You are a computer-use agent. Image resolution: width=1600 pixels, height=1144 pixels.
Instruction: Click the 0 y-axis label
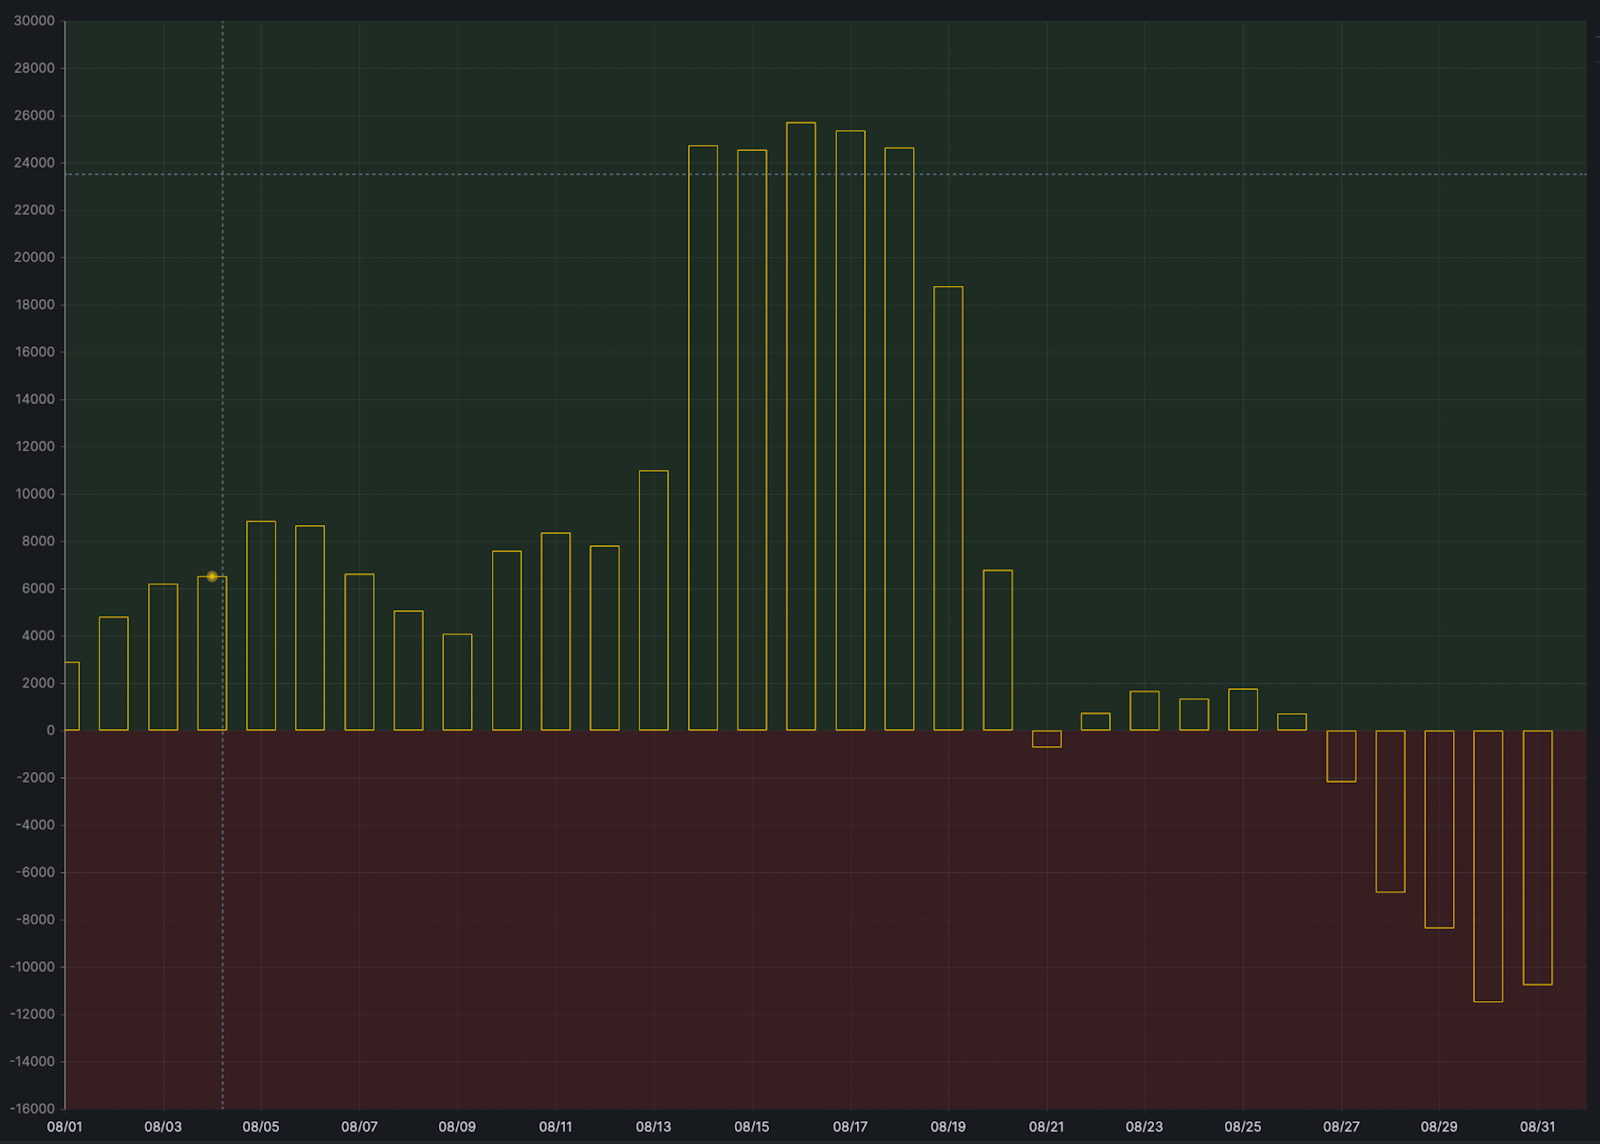51,731
